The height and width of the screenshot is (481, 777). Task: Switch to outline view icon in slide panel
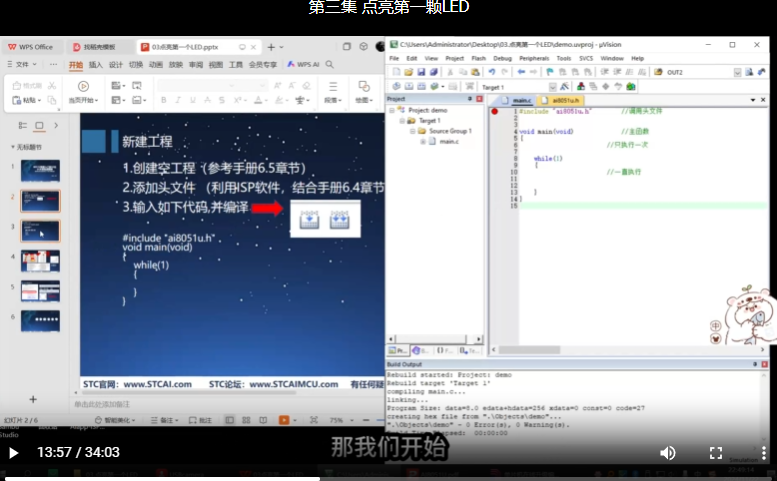[22, 126]
